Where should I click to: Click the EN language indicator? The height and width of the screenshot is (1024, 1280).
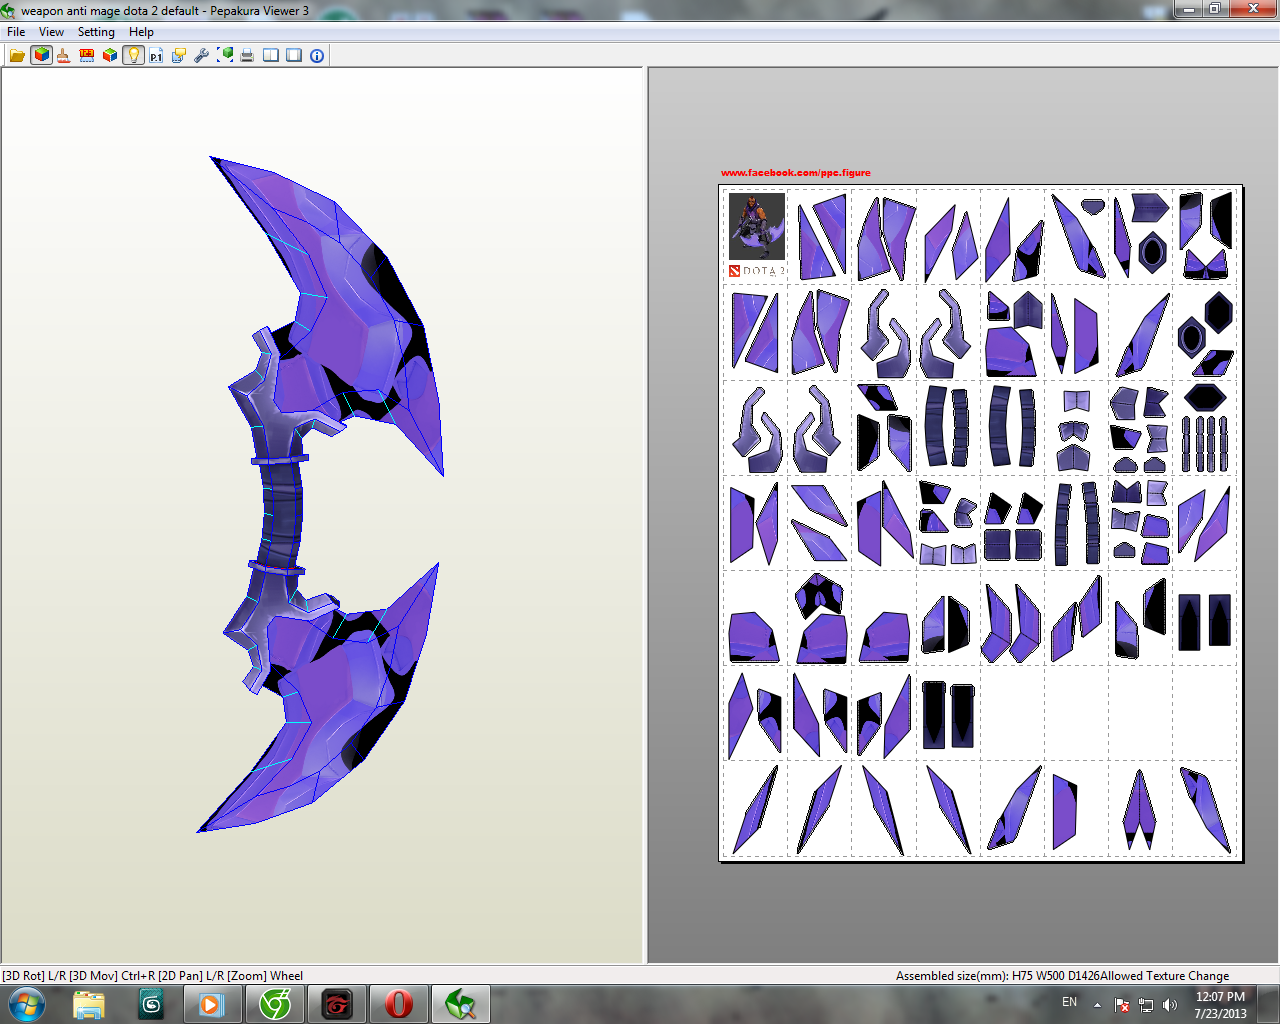coord(1070,1002)
